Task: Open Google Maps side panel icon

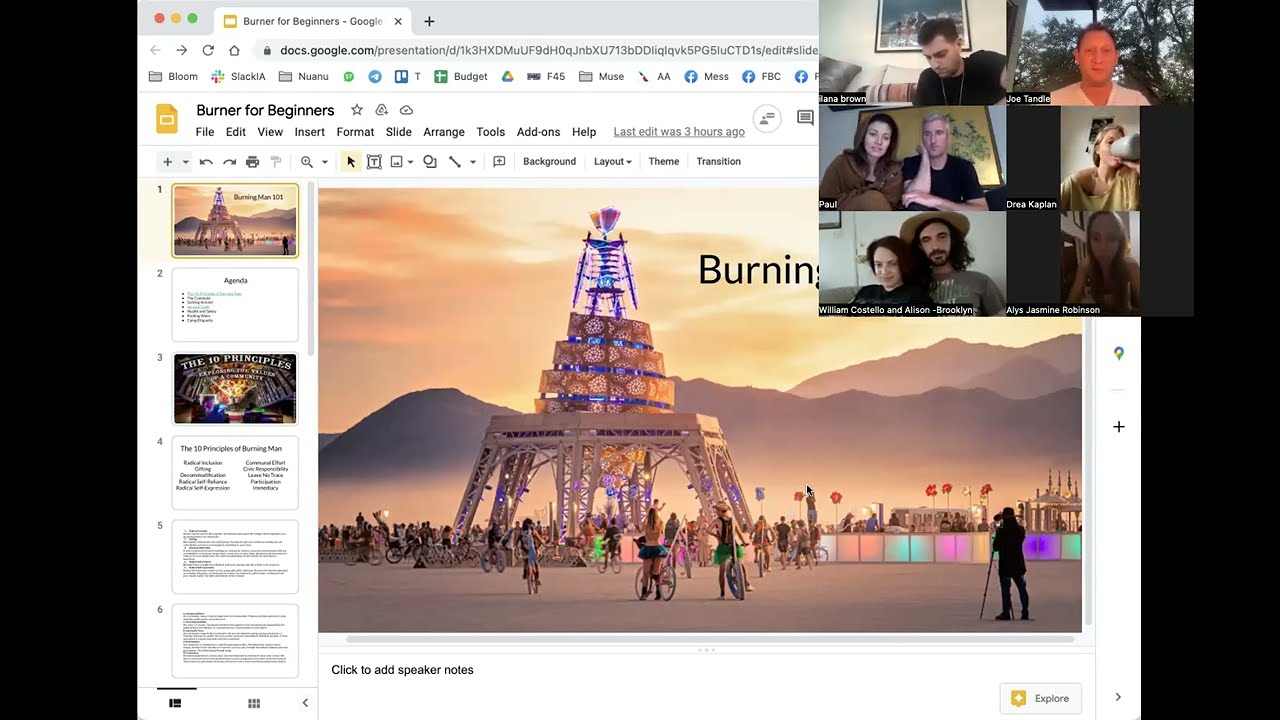Action: coord(1119,353)
